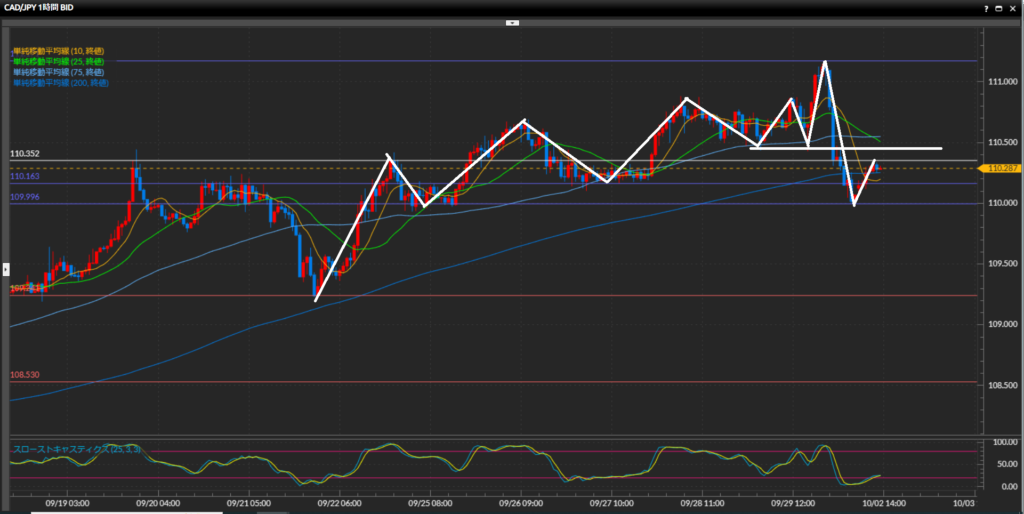The height and width of the screenshot is (514, 1024).
Task: Click the 111.000 price axis label
Action: pos(1001,81)
